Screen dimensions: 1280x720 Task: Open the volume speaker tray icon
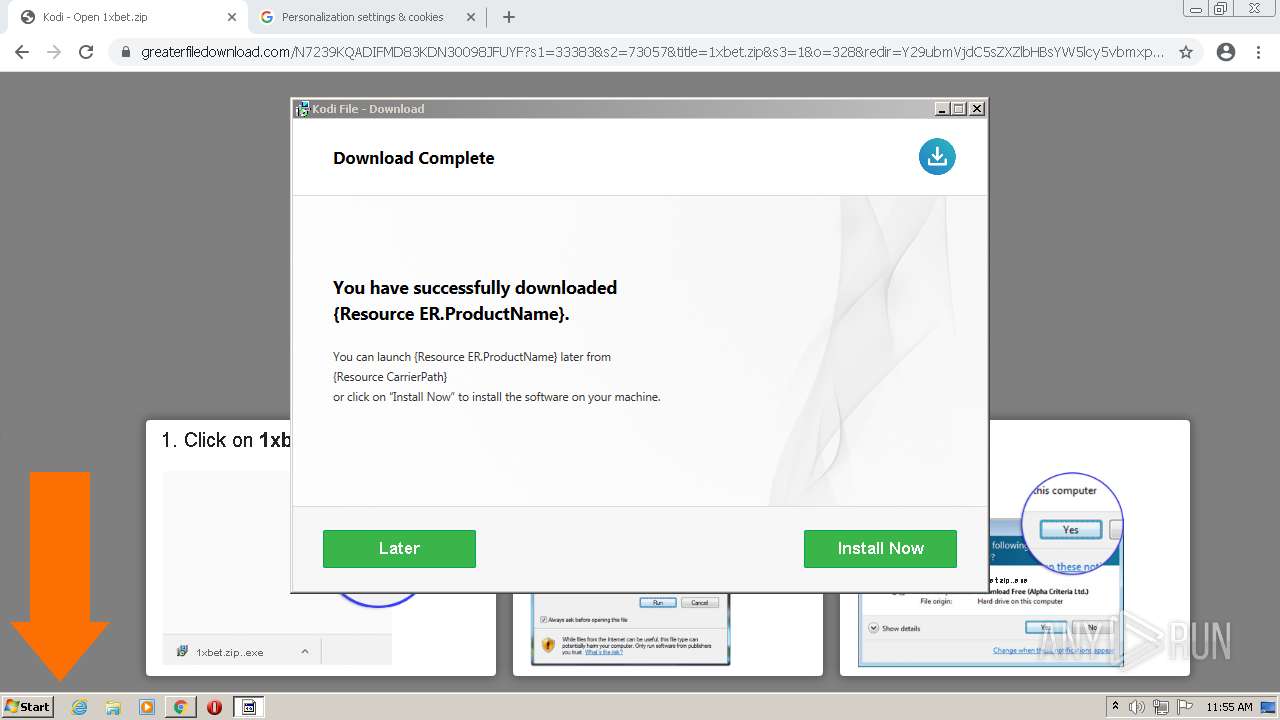click(x=1137, y=707)
